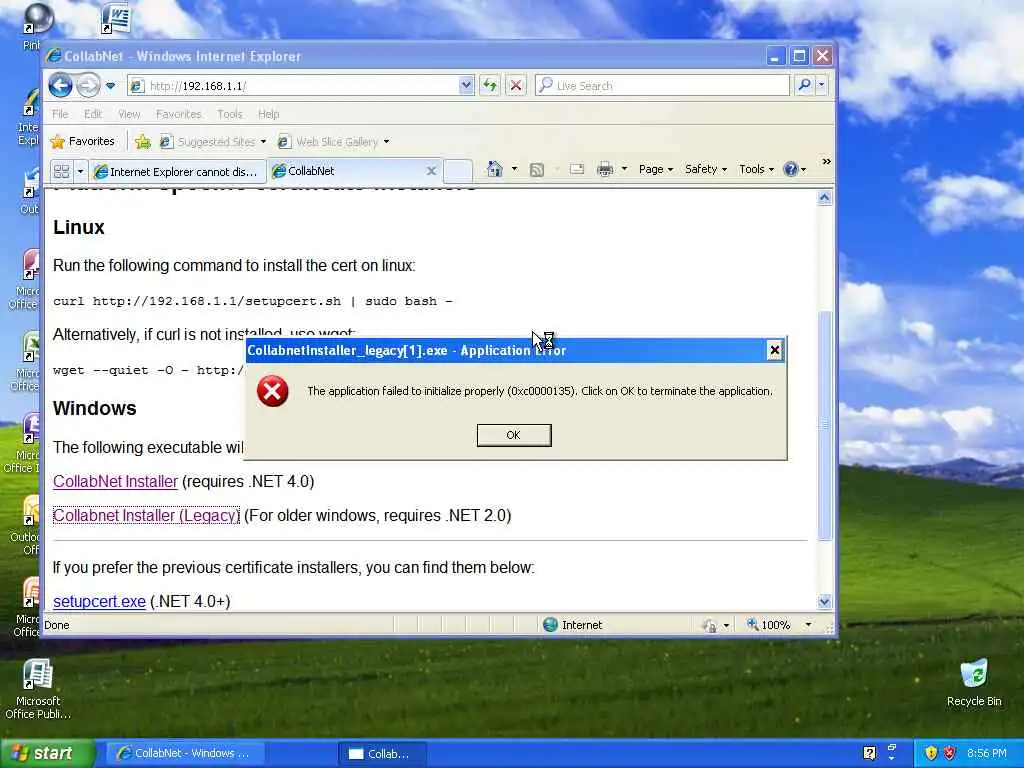Click the red security alert tray icon
1024x768 pixels.
point(950,753)
